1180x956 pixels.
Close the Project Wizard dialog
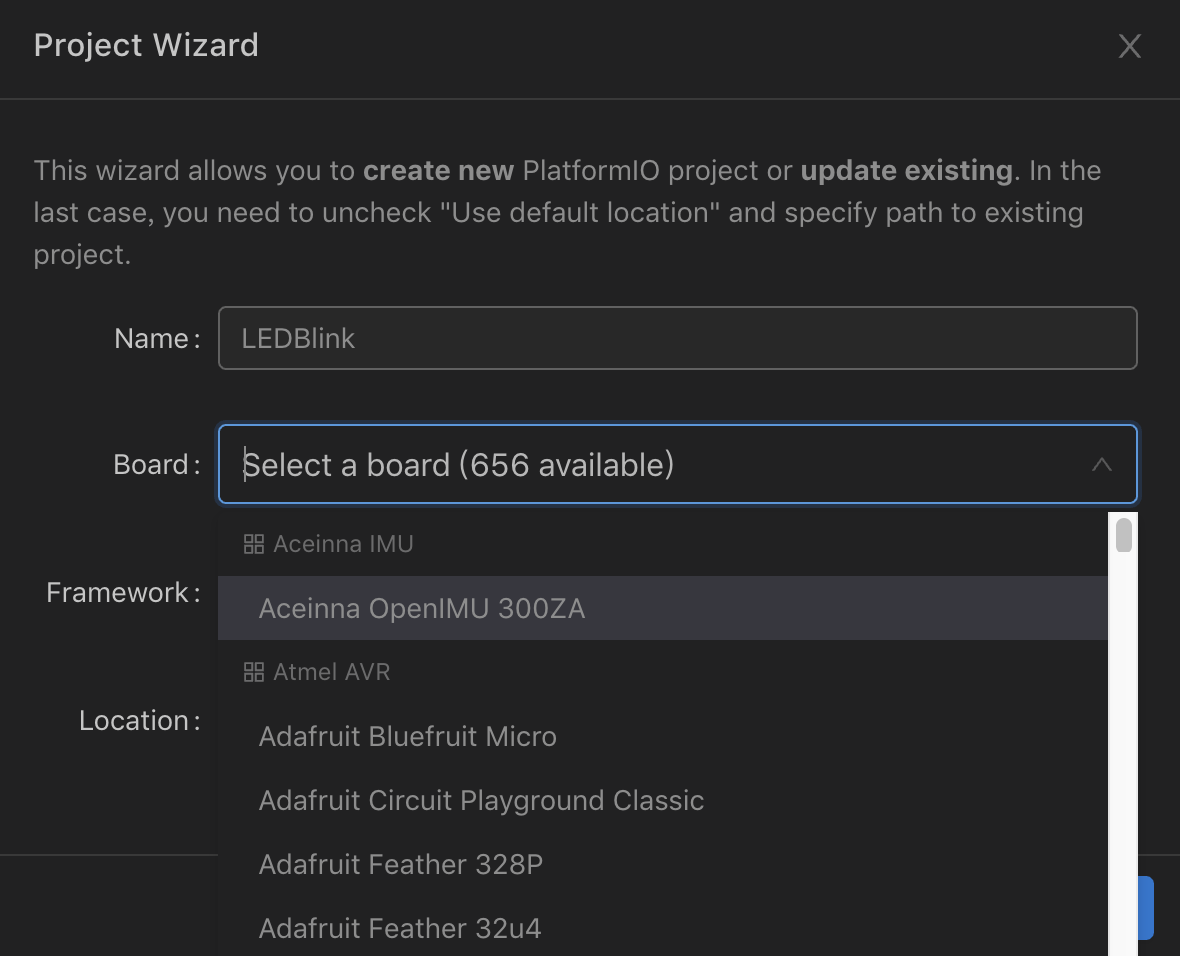(x=1129, y=46)
